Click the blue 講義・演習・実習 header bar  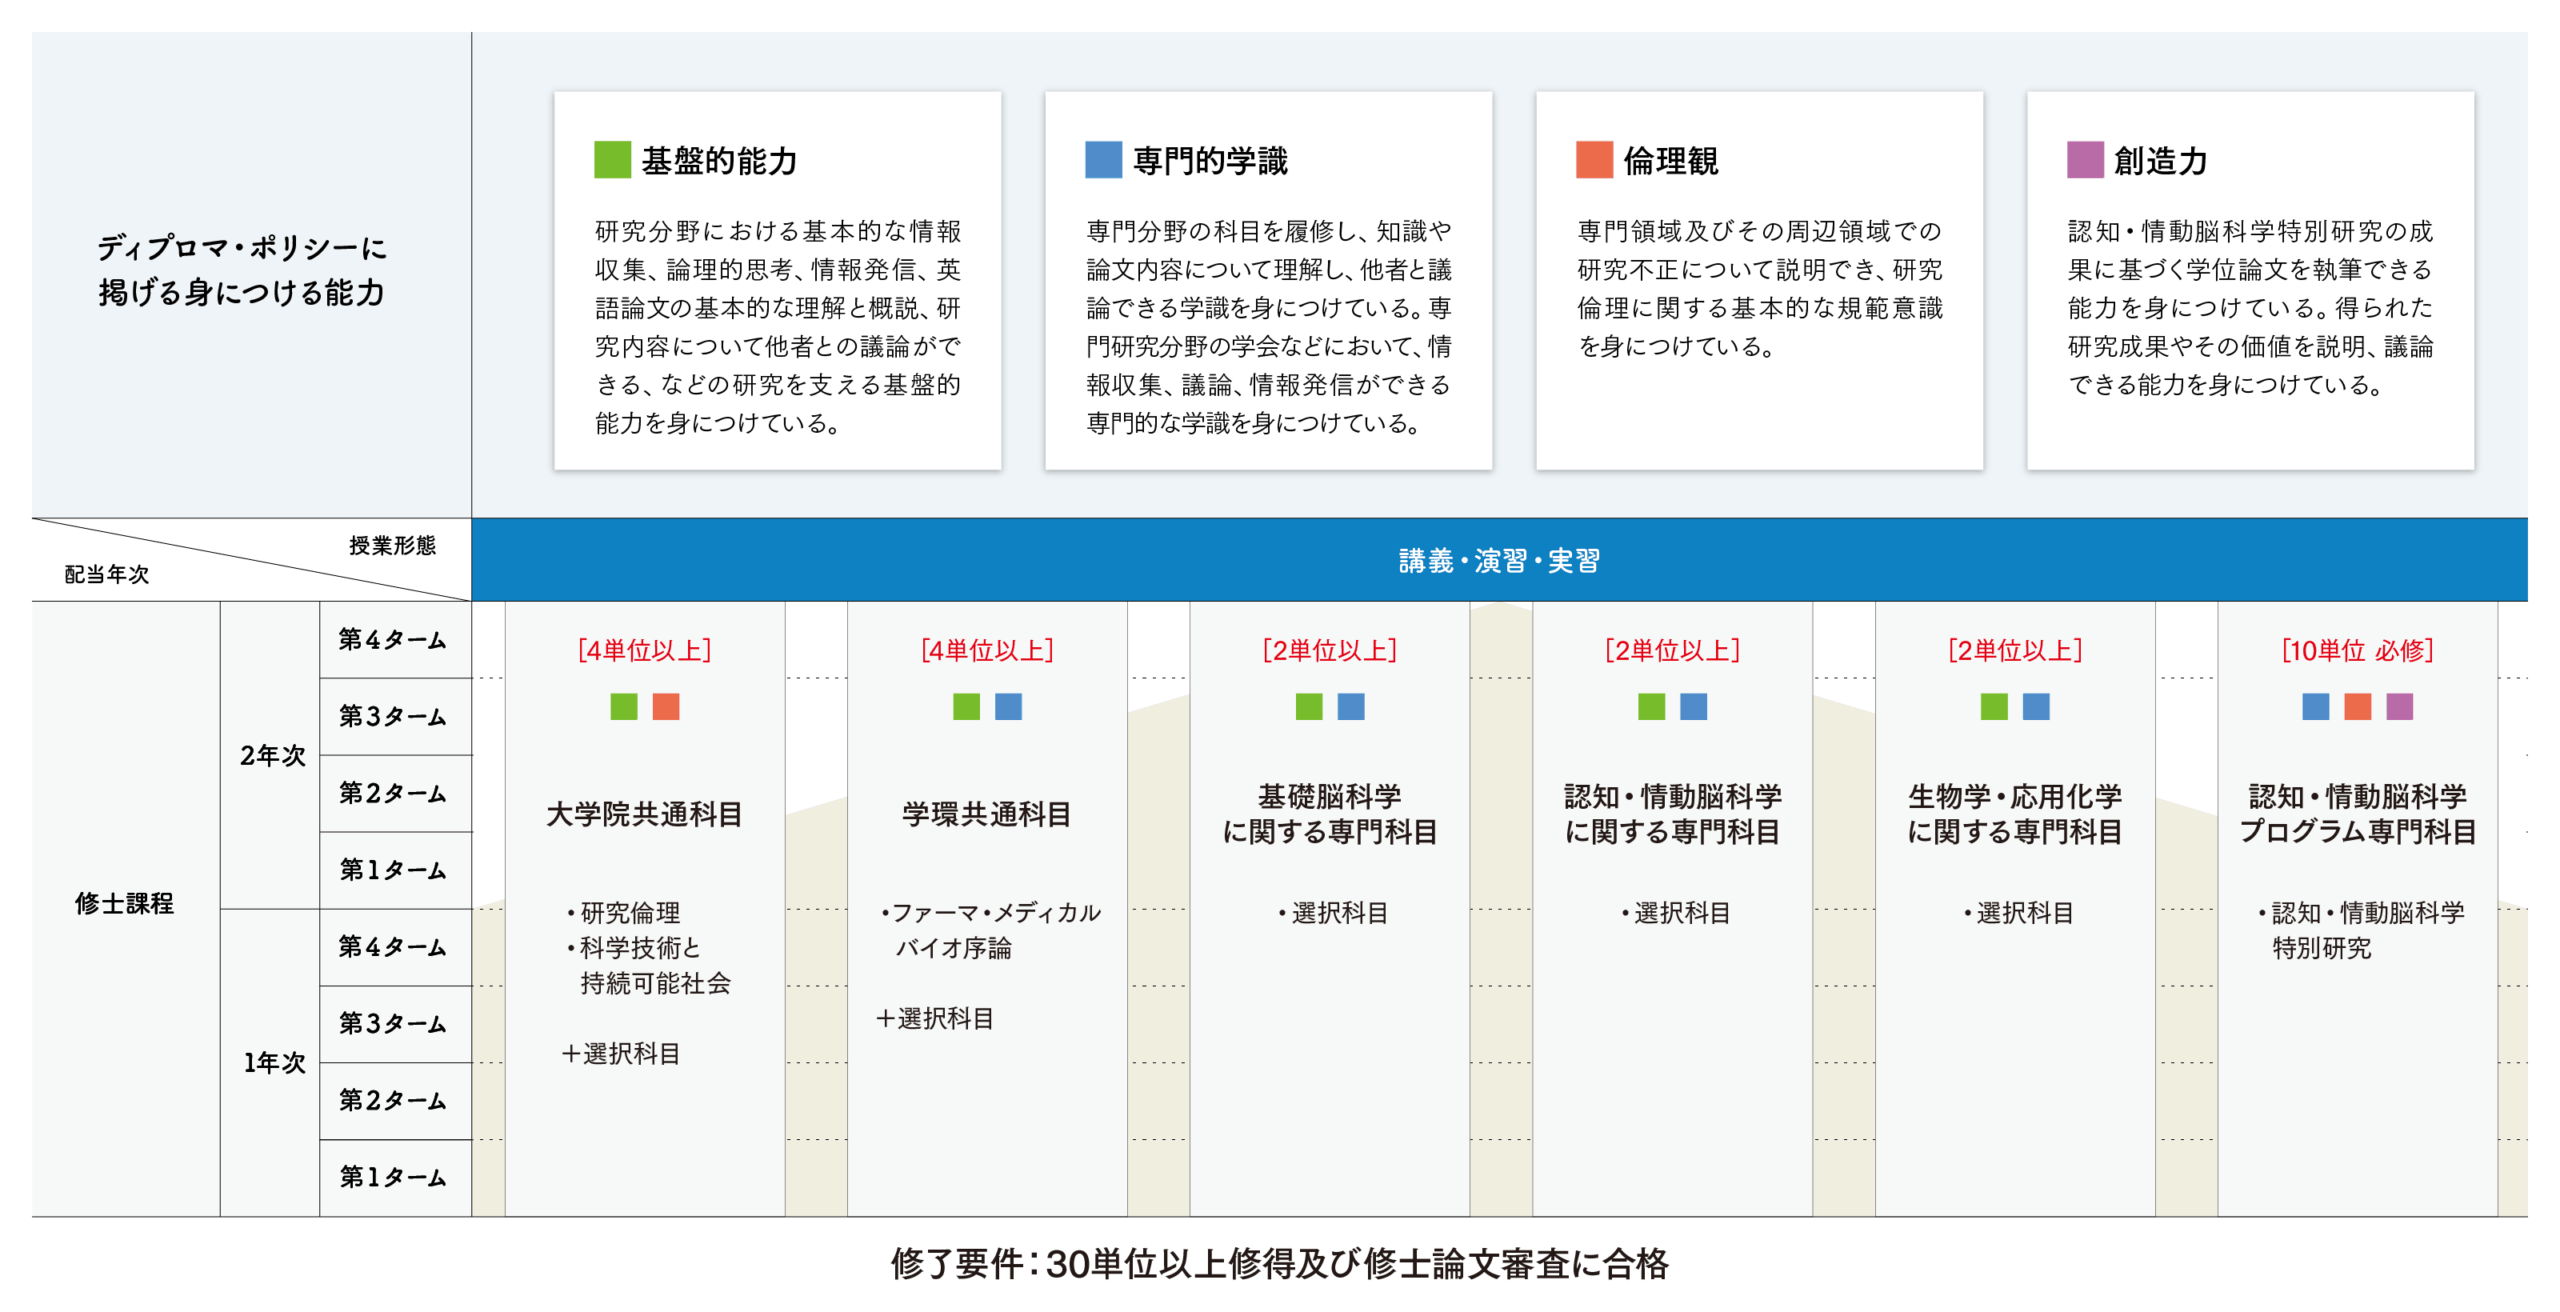1498,560
